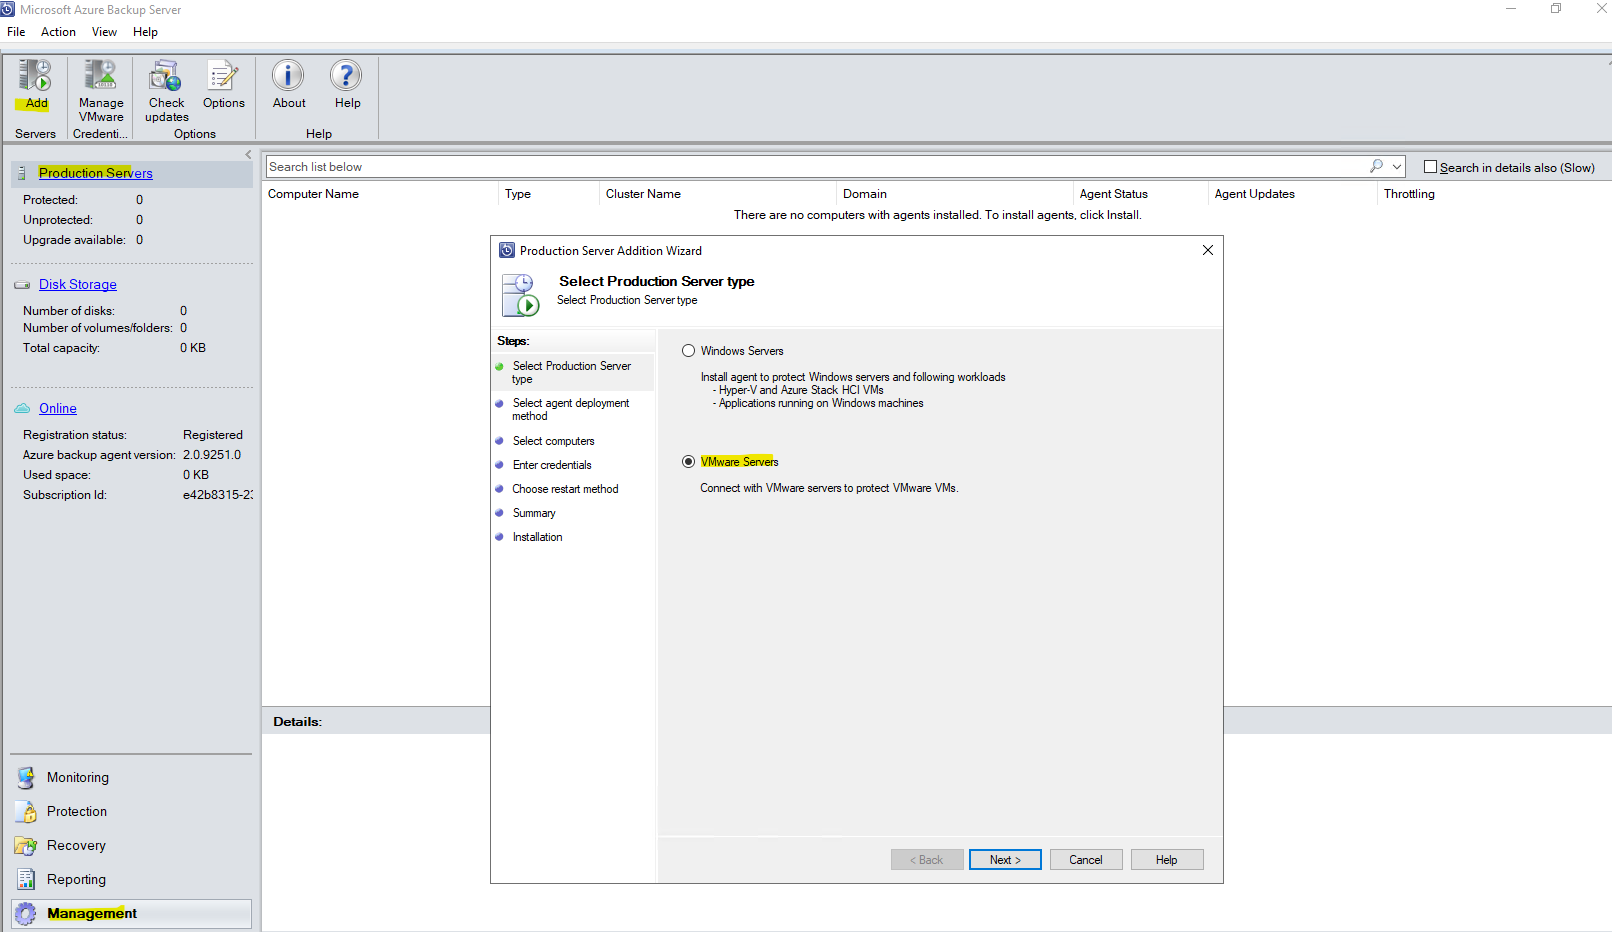Click the search magnifier icon
The width and height of the screenshot is (1612, 932).
[x=1376, y=166]
